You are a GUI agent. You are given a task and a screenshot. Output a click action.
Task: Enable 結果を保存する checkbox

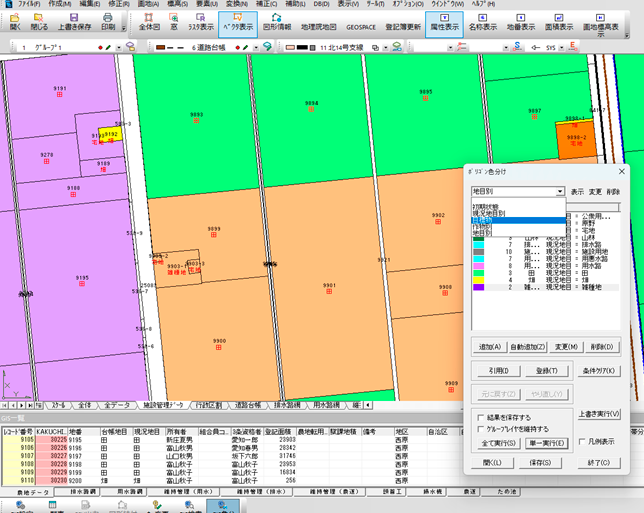coord(481,417)
